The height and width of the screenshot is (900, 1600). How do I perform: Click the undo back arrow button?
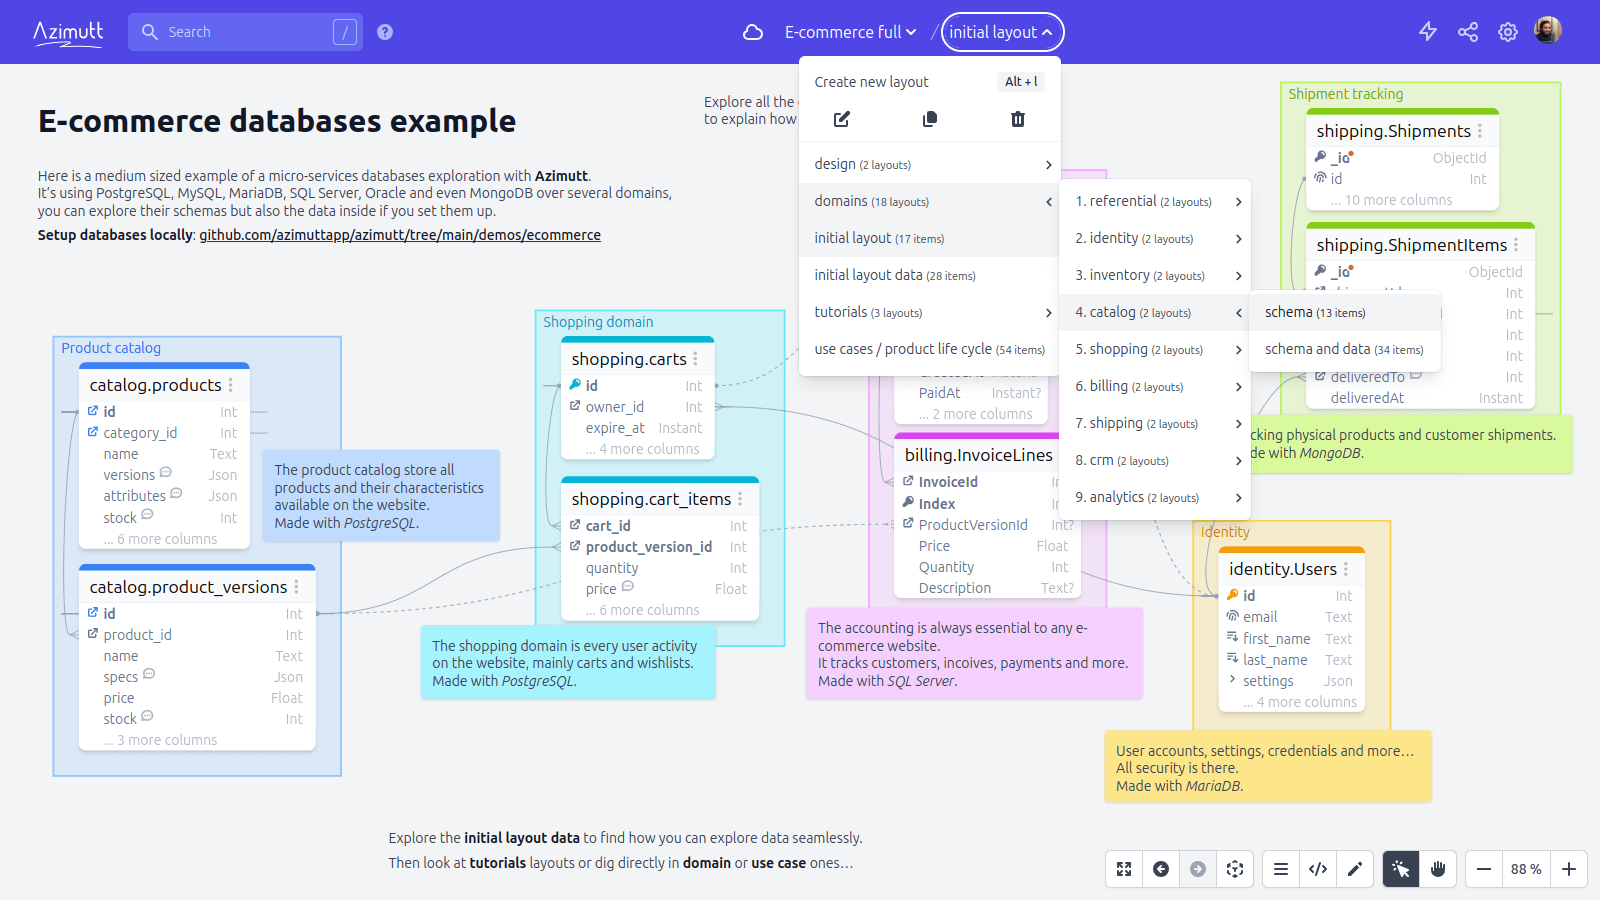coord(1161,869)
